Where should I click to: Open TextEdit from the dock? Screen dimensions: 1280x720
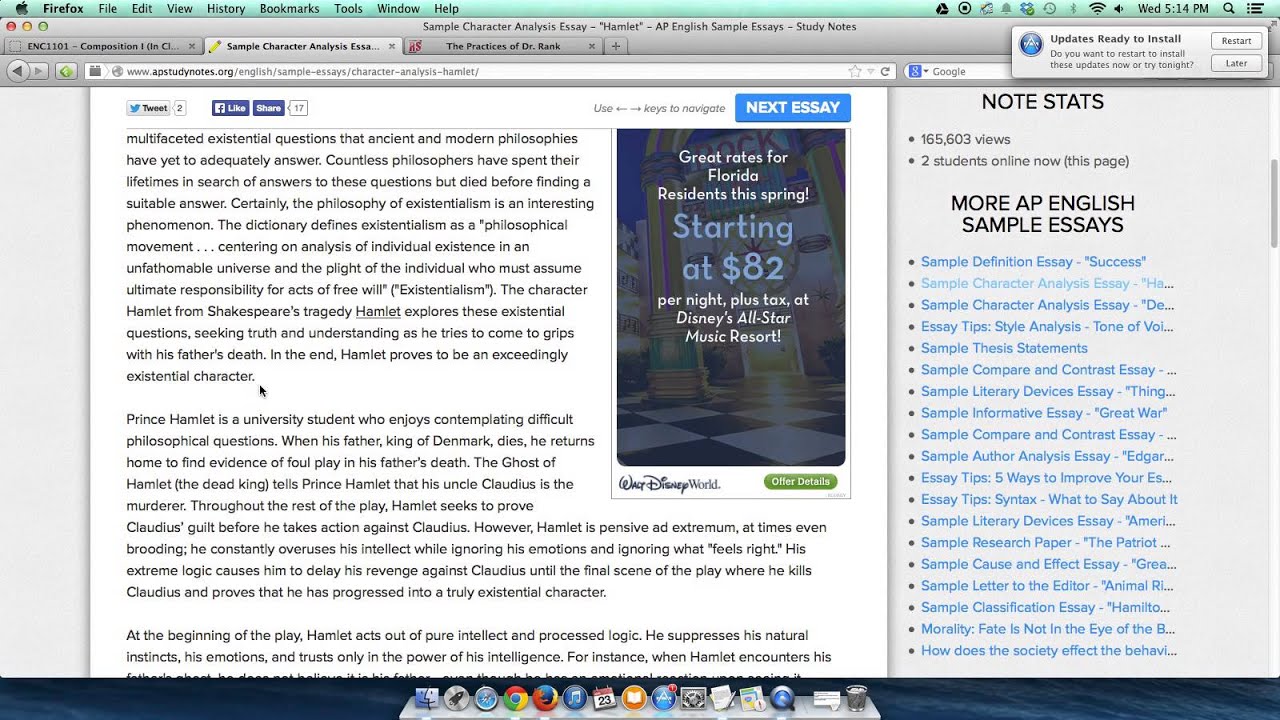point(723,699)
